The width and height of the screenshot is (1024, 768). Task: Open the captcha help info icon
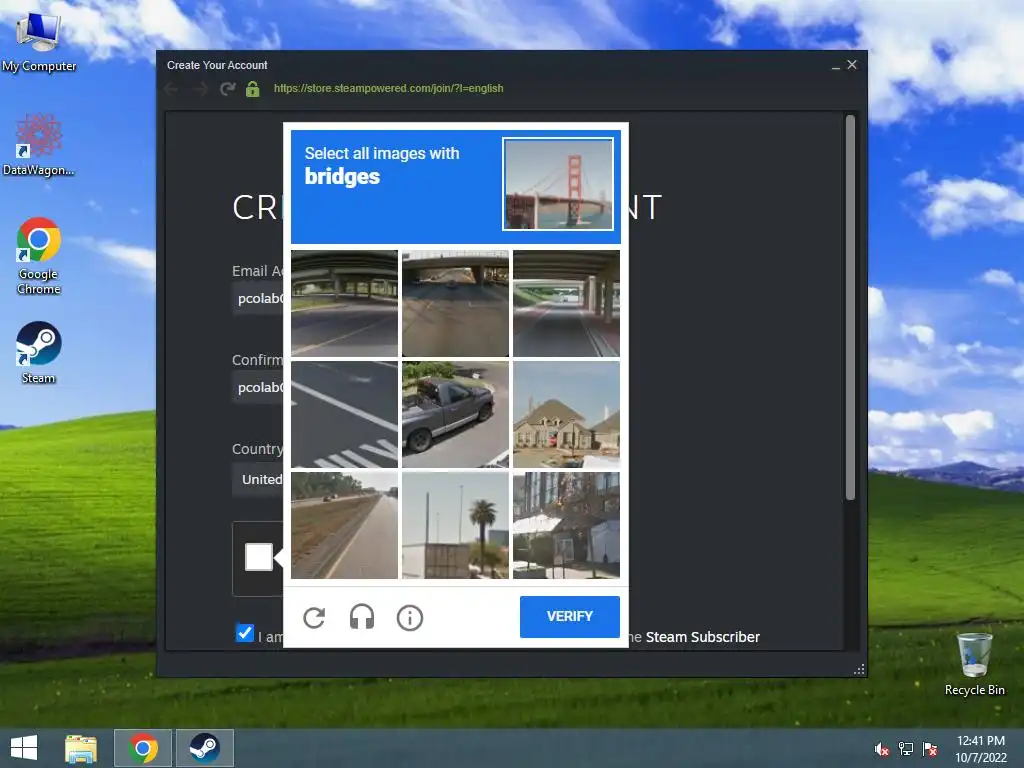click(409, 617)
